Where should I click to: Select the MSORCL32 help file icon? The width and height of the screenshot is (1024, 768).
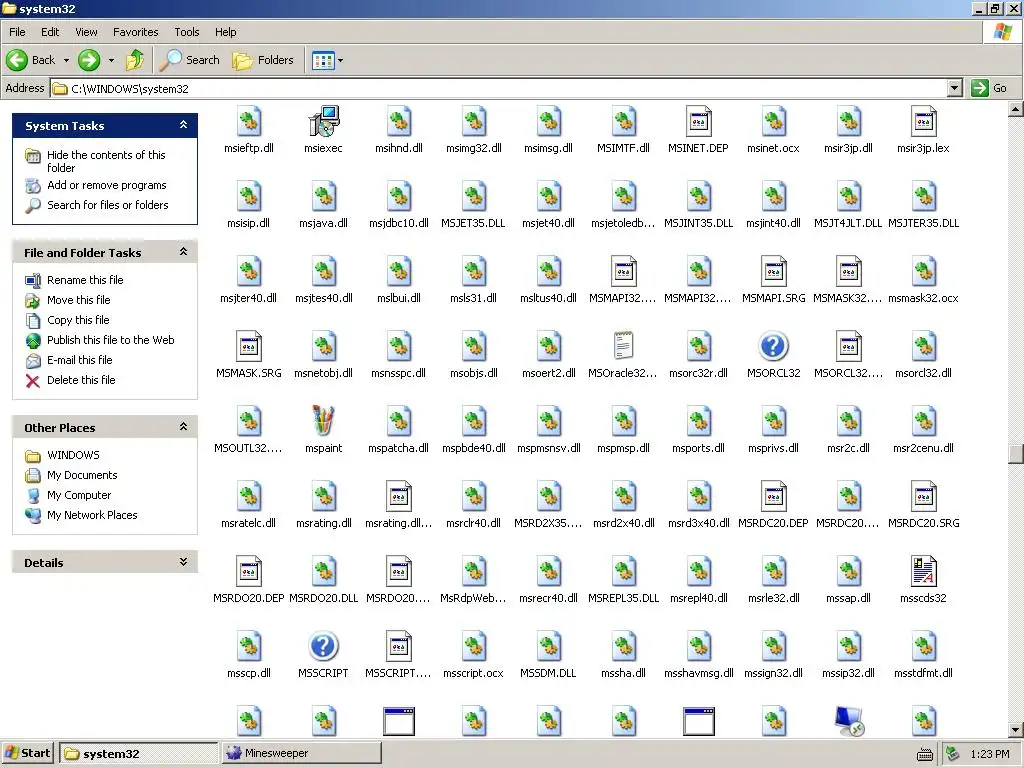click(773, 346)
